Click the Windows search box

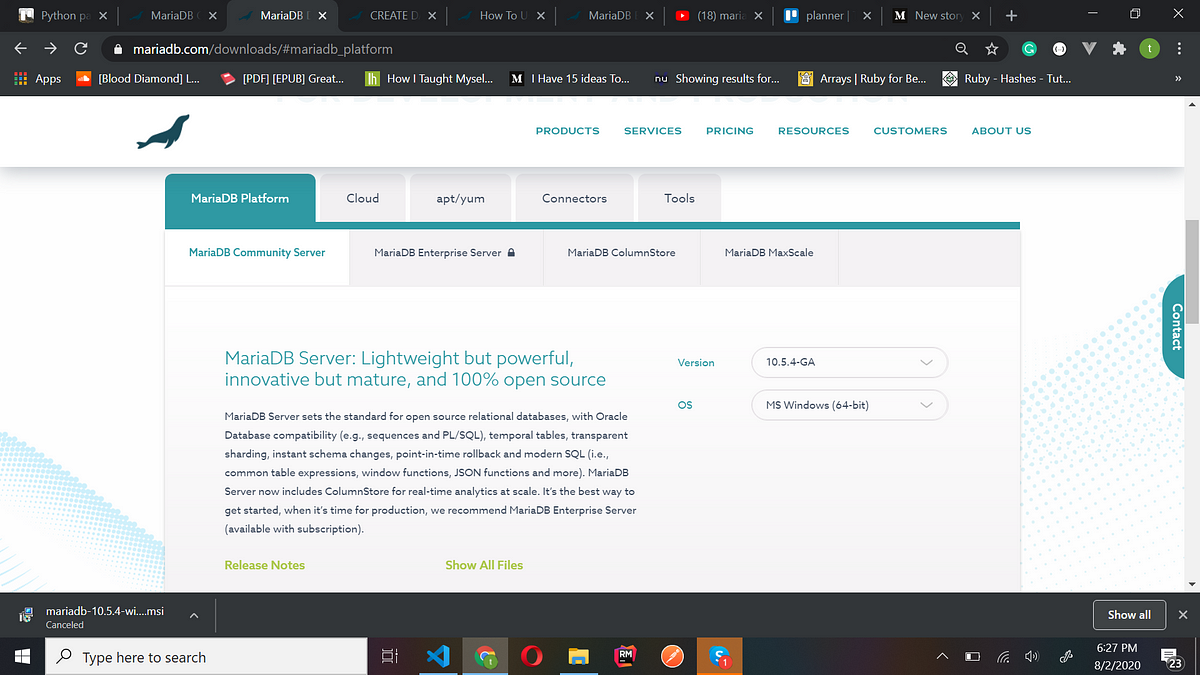pos(207,657)
